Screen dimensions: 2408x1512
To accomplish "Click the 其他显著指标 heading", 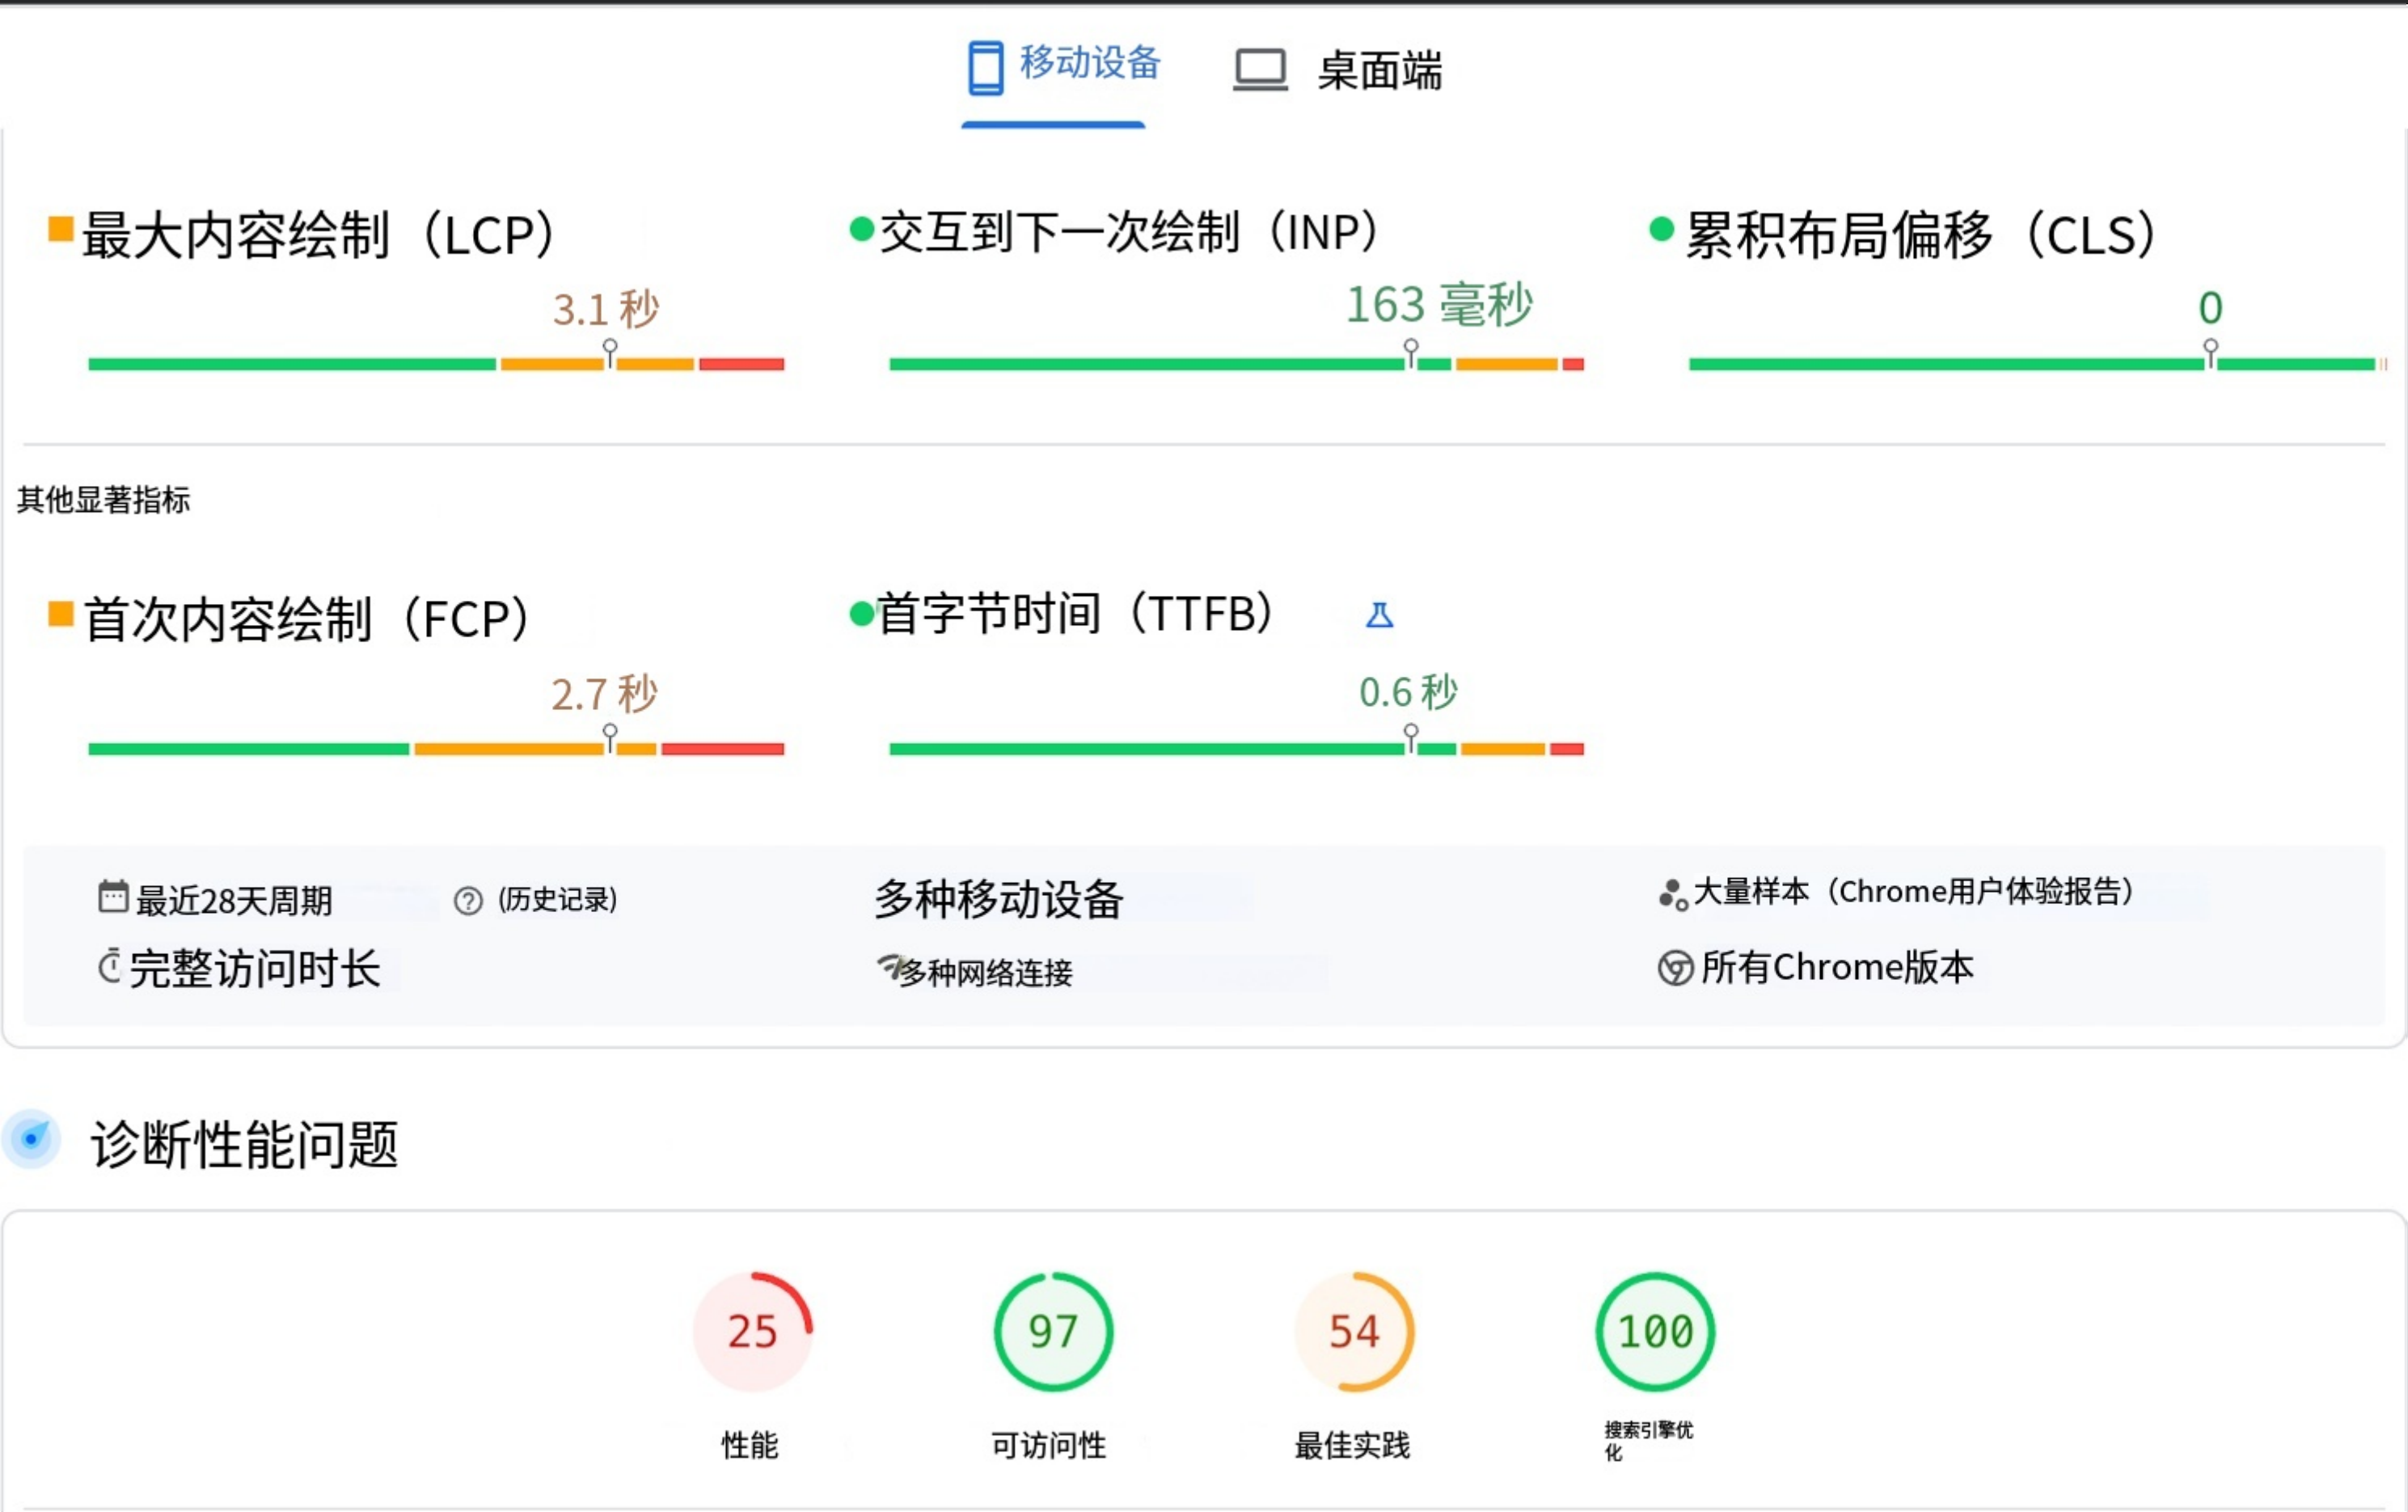I will (x=103, y=499).
